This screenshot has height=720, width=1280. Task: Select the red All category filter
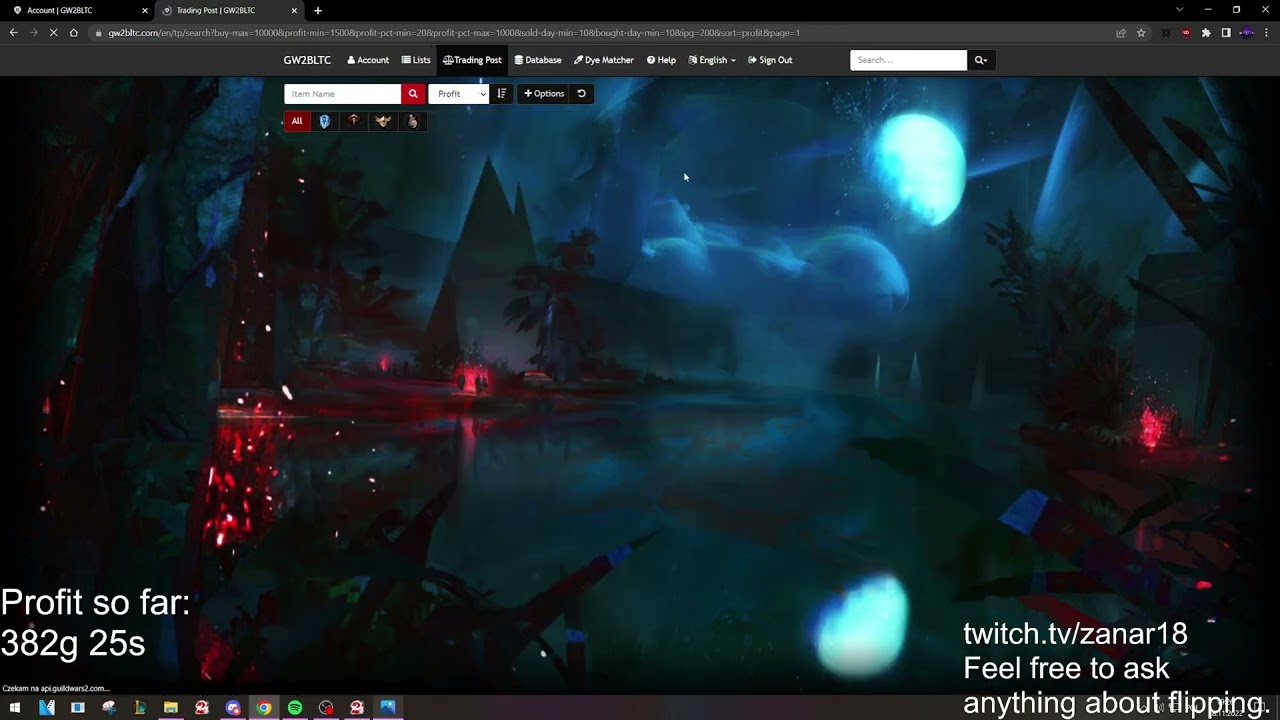pos(297,121)
